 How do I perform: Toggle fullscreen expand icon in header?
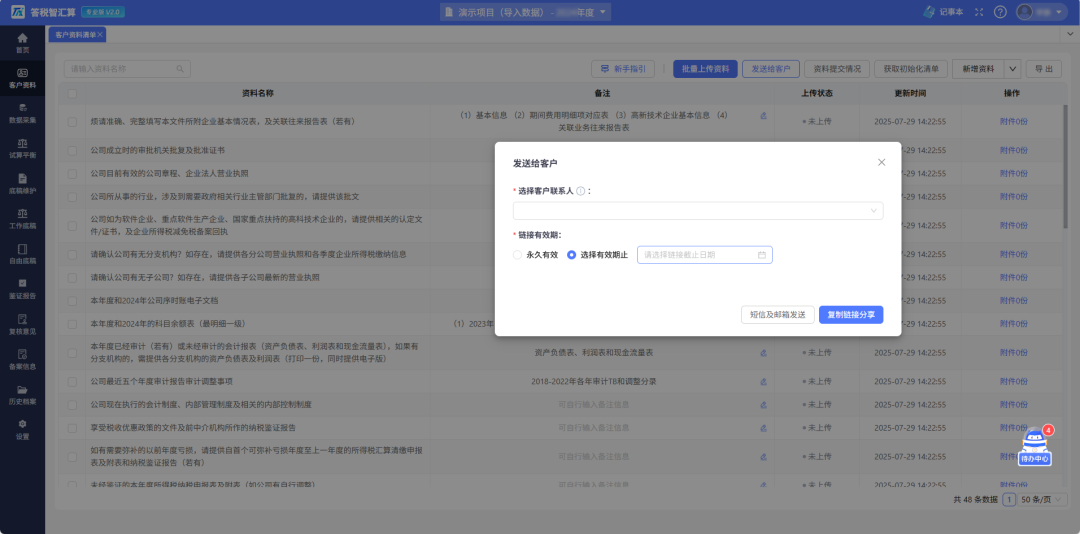coord(979,12)
